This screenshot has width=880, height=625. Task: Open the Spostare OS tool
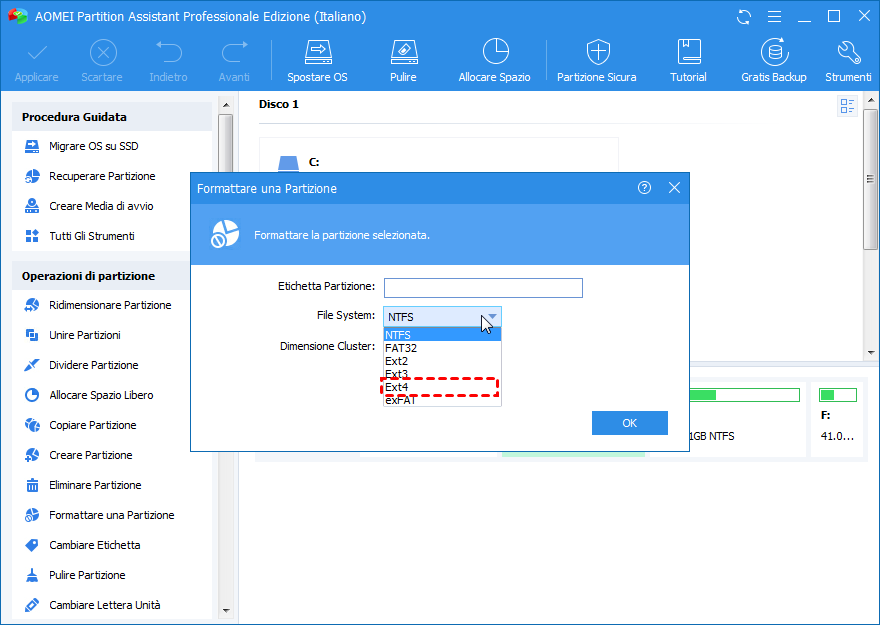pos(318,61)
